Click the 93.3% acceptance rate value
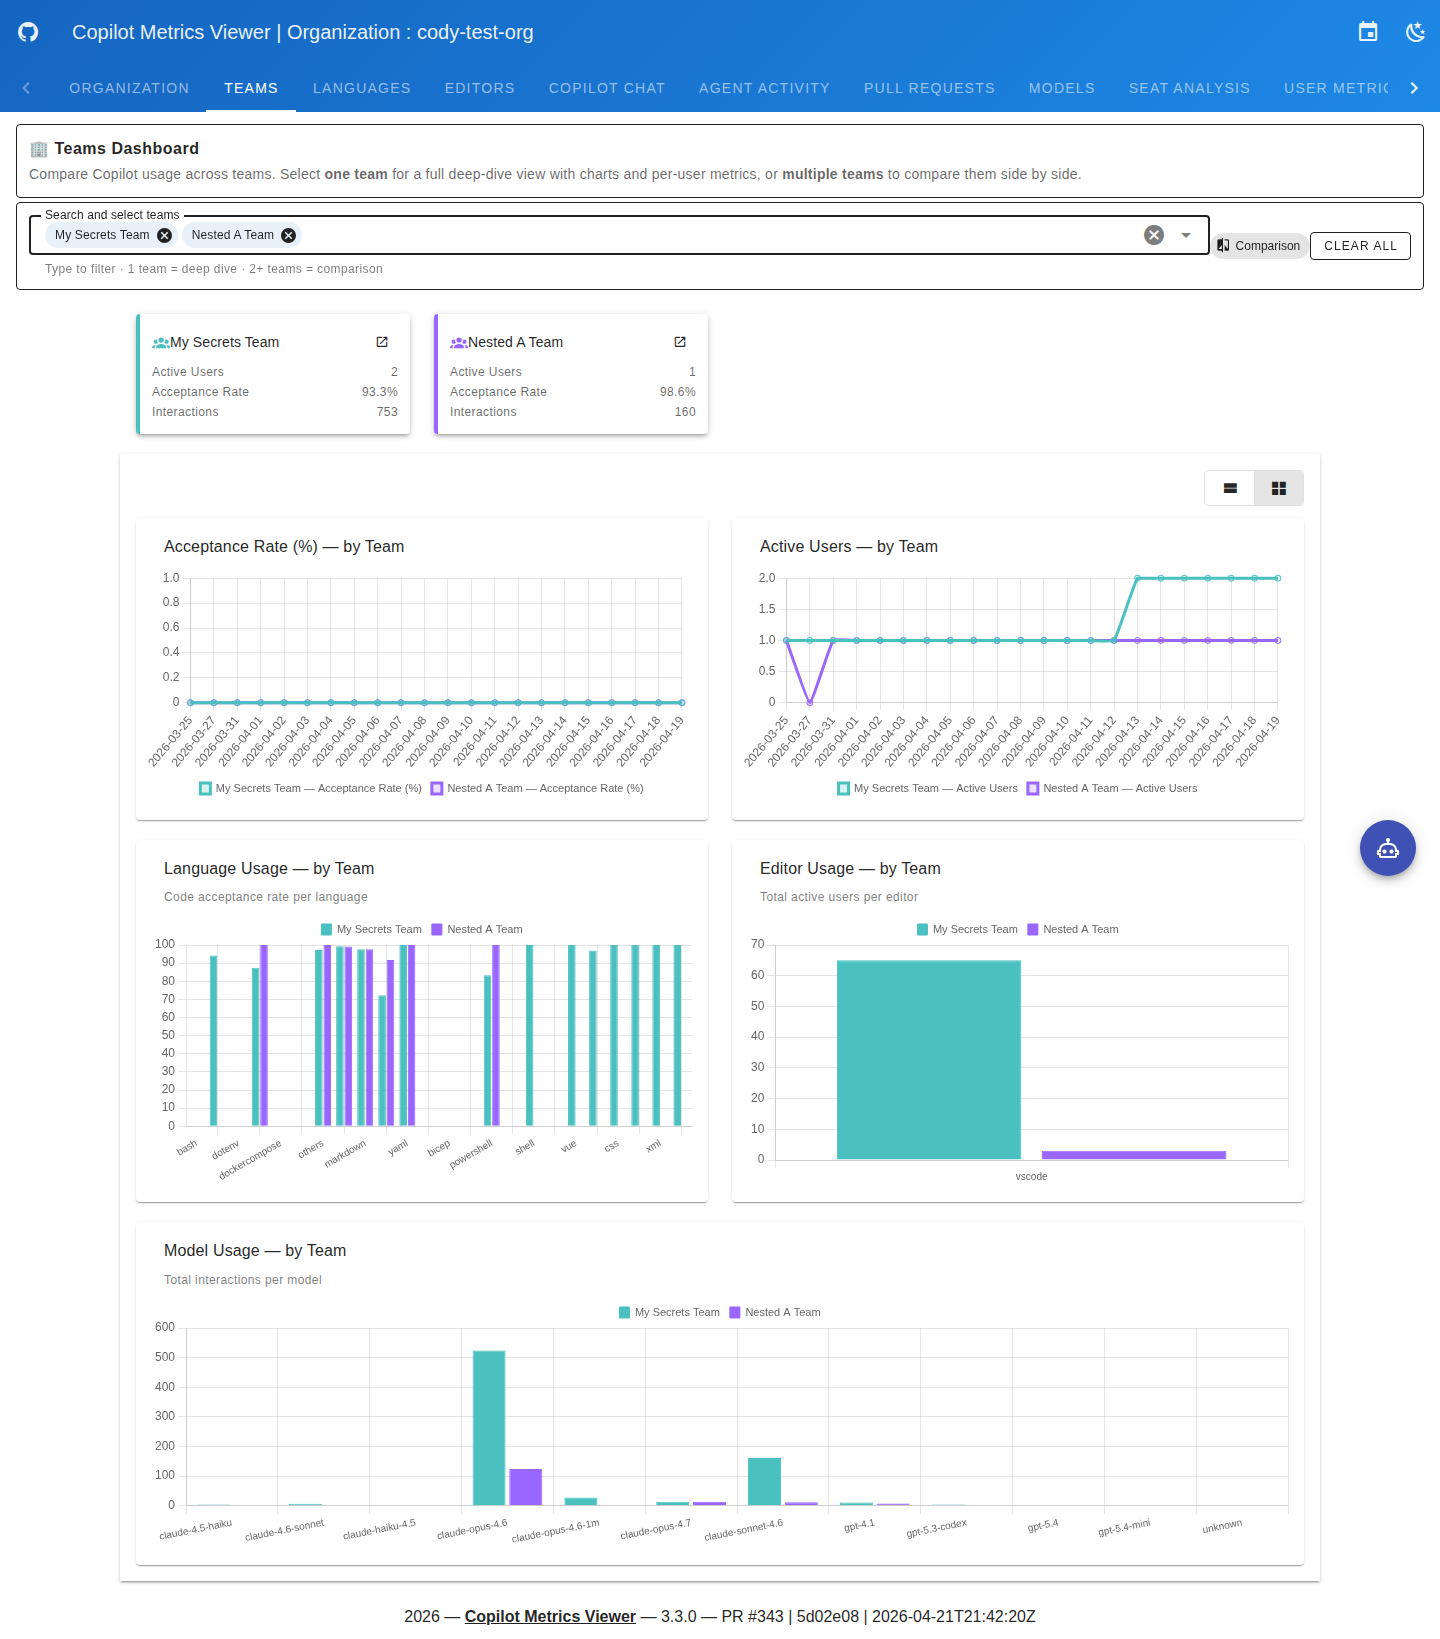The image size is (1440, 1639). (380, 392)
